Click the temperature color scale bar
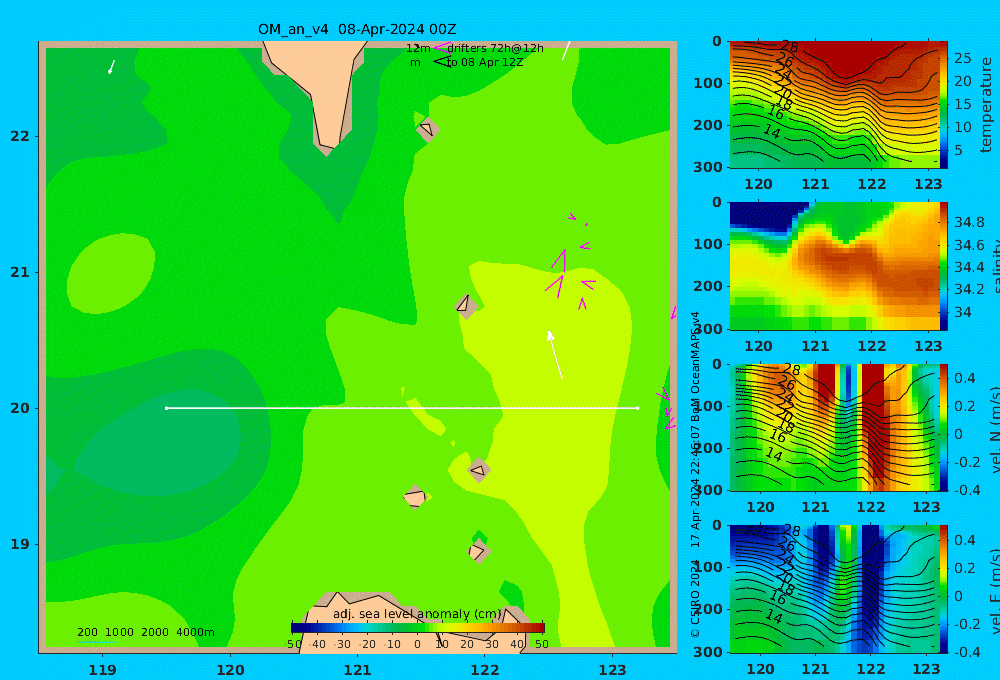Image resolution: width=1000 pixels, height=680 pixels. [x=944, y=105]
